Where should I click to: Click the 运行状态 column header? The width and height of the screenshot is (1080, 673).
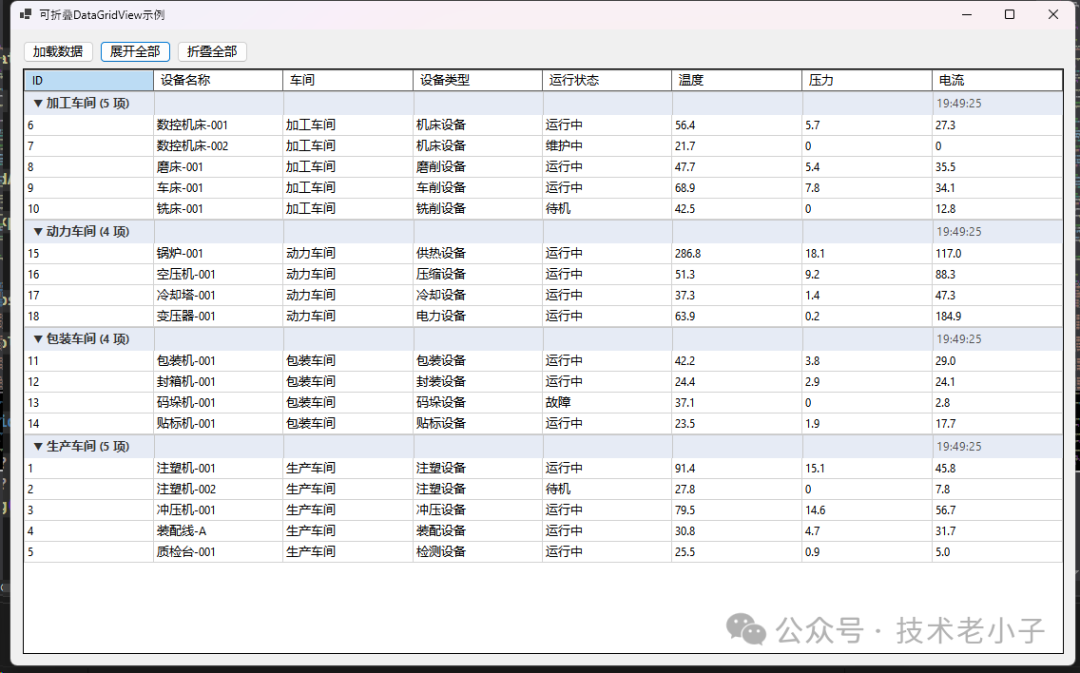(x=607, y=80)
